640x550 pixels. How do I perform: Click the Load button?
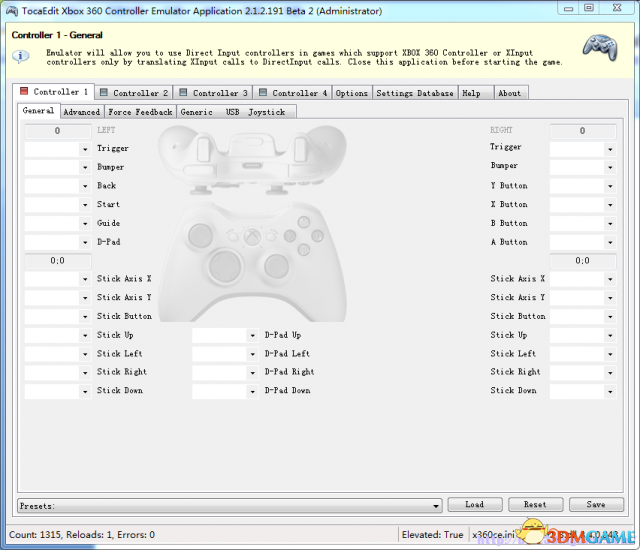coord(475,505)
